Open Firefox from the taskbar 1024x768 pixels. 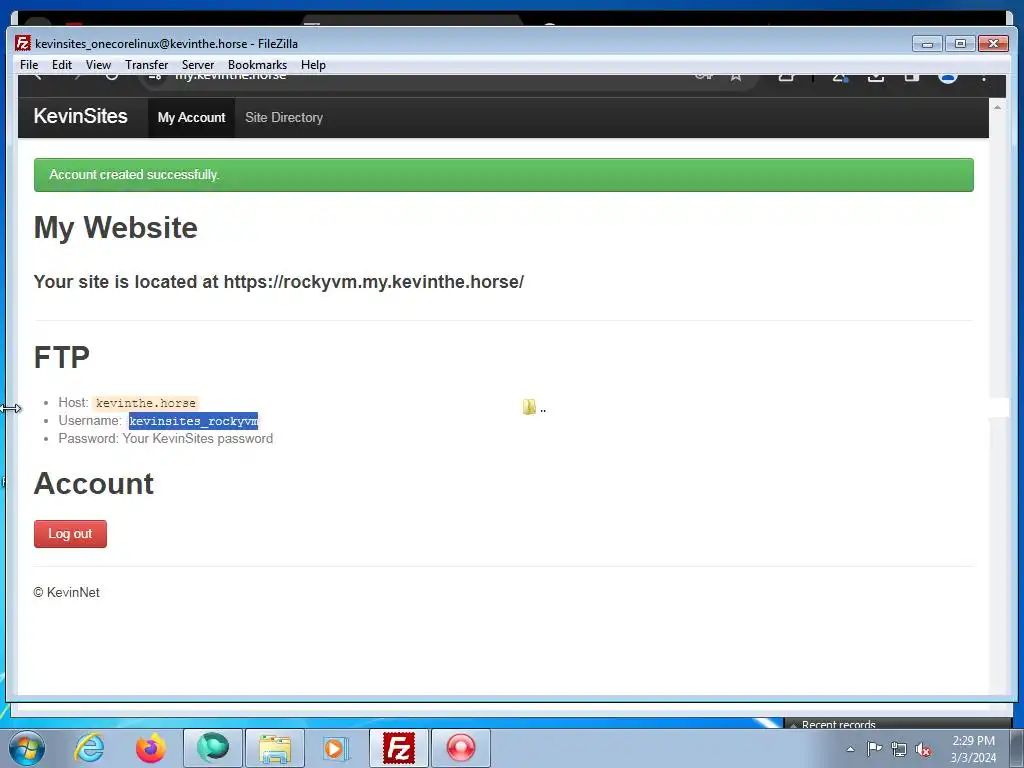(151, 748)
